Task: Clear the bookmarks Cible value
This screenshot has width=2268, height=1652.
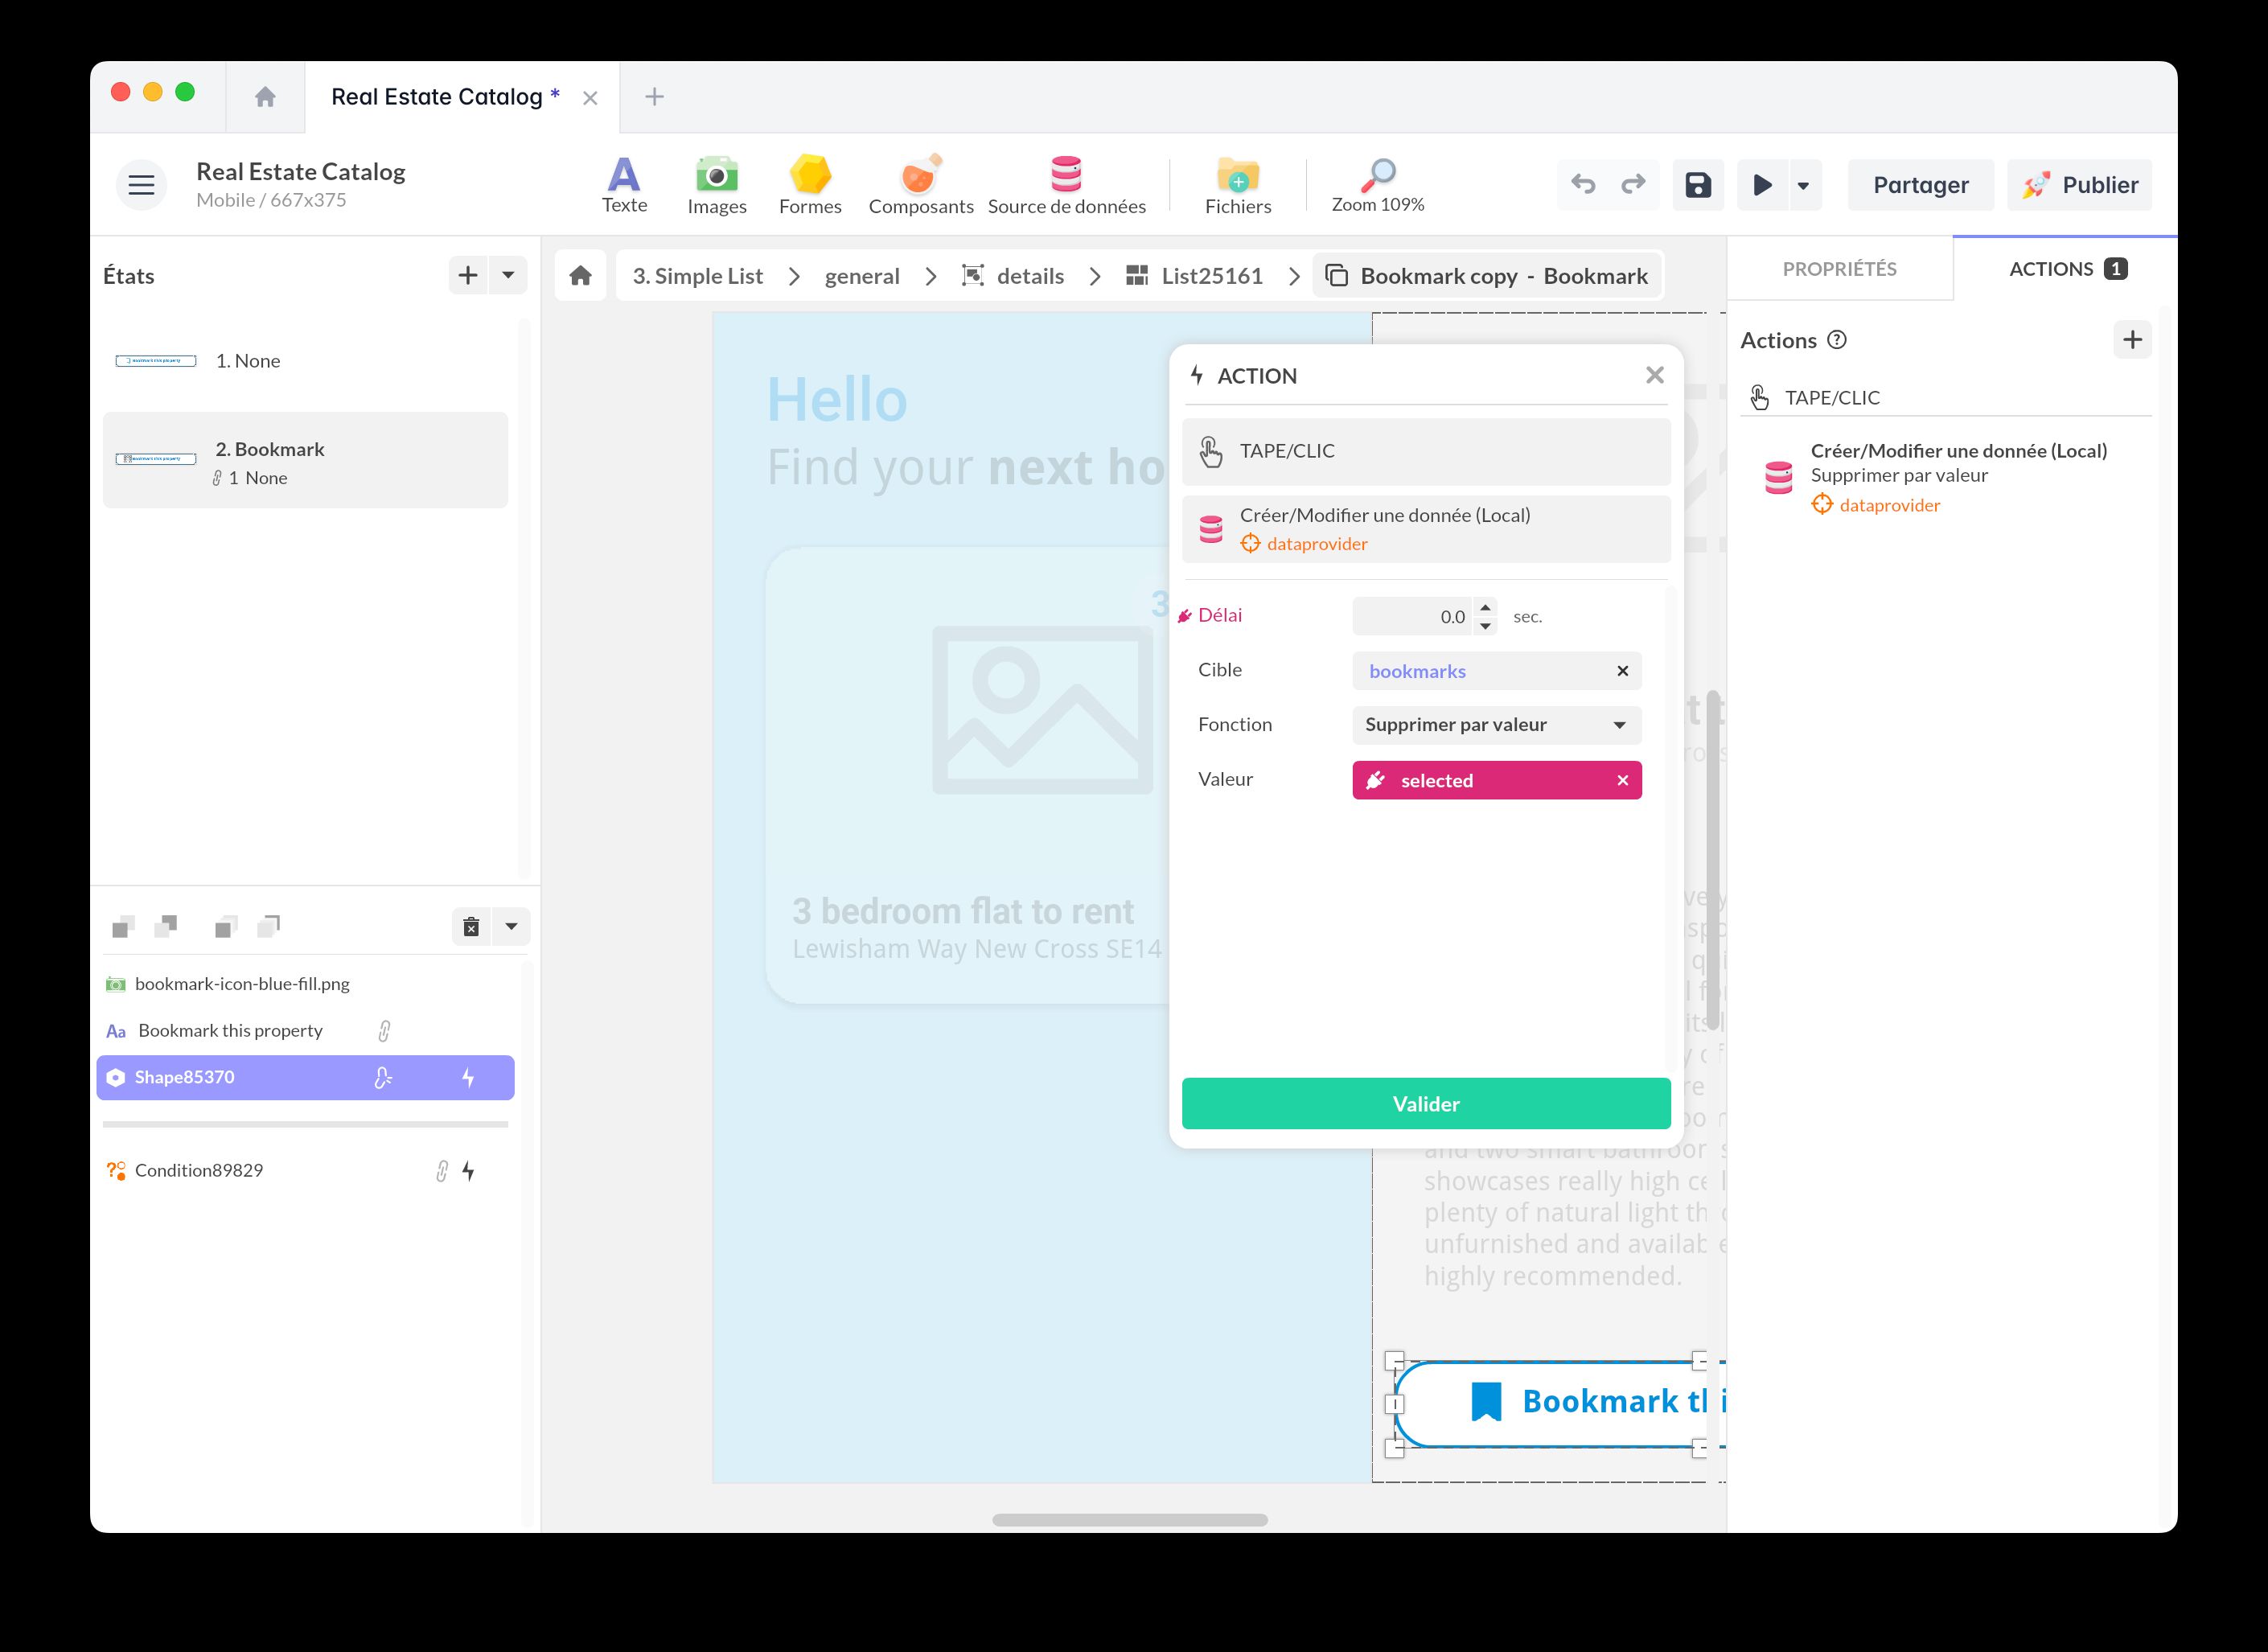Action: [x=1622, y=671]
